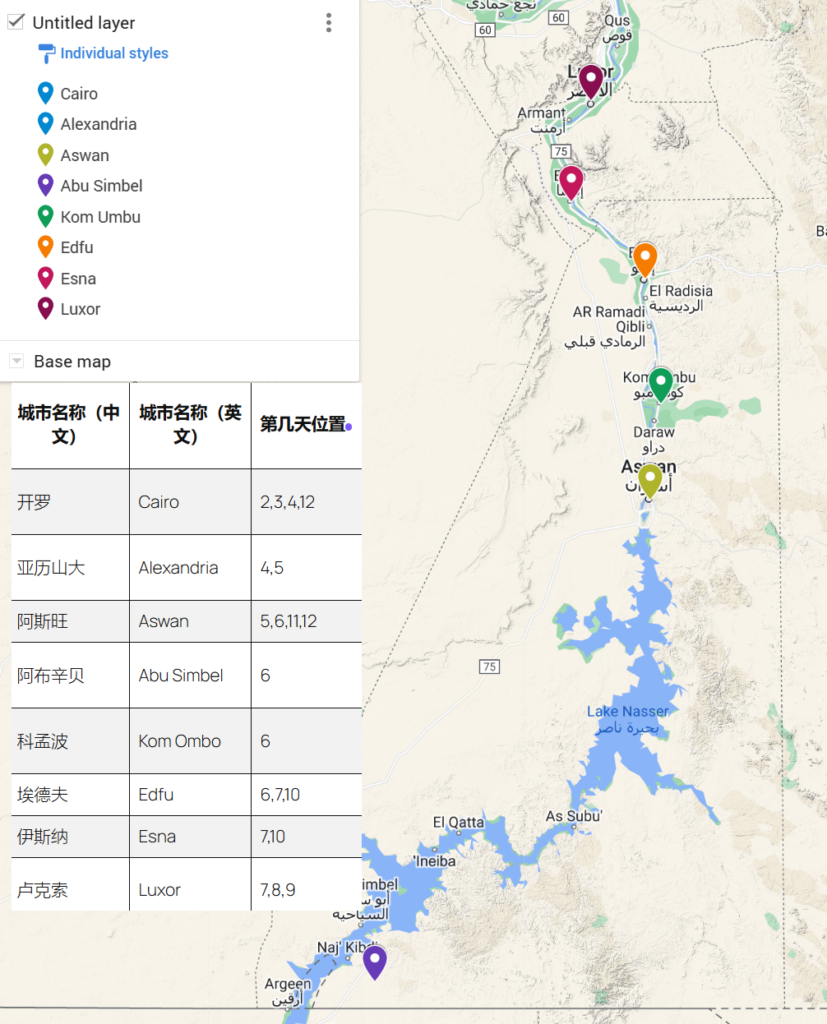Uncheck the Untitled layer visibility checkbox

click(x=16, y=22)
